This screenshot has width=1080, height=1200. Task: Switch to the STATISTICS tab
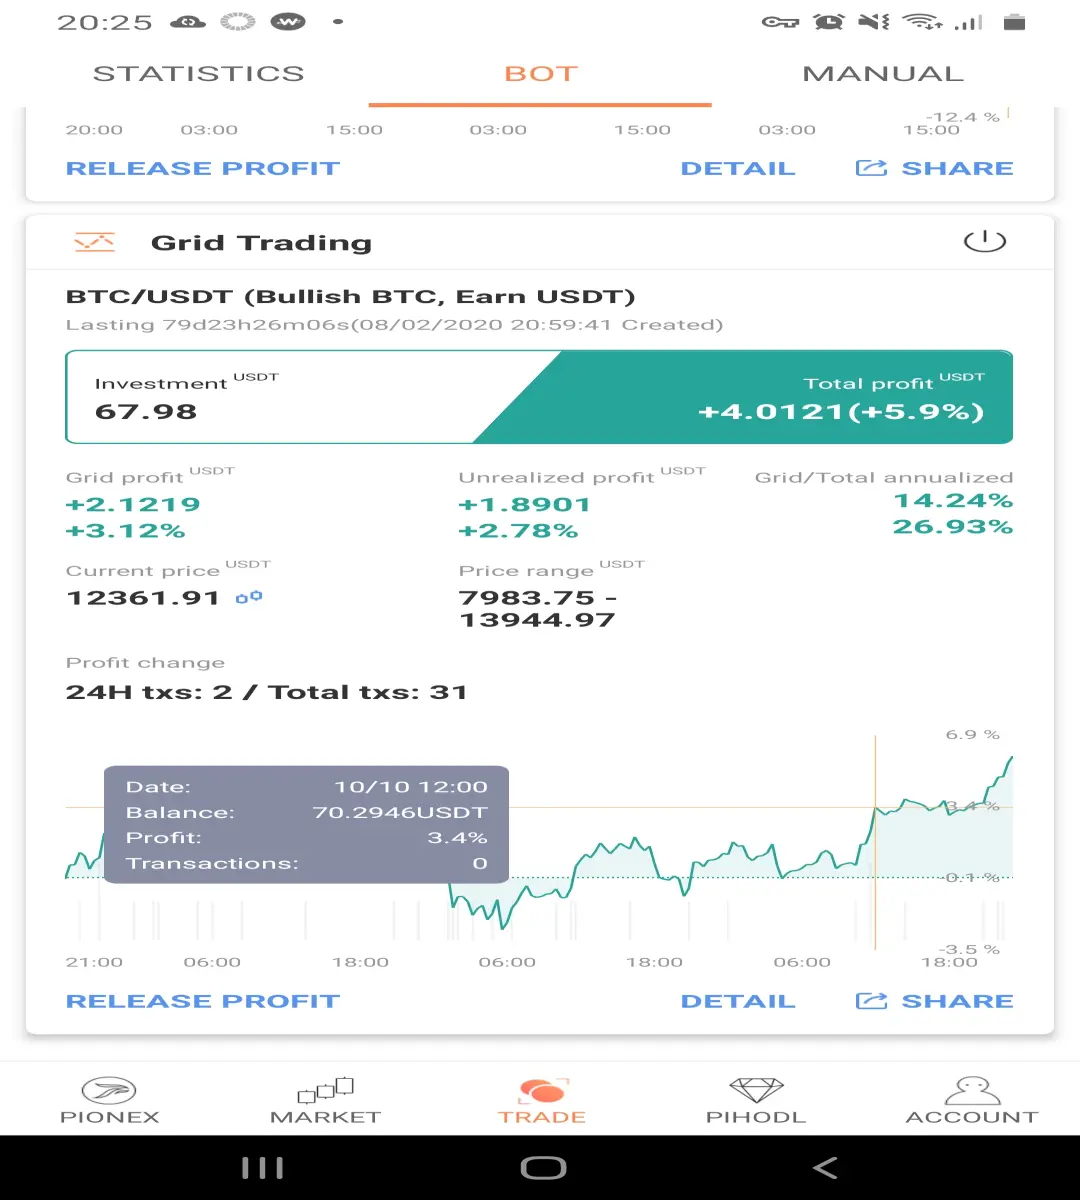(198, 74)
